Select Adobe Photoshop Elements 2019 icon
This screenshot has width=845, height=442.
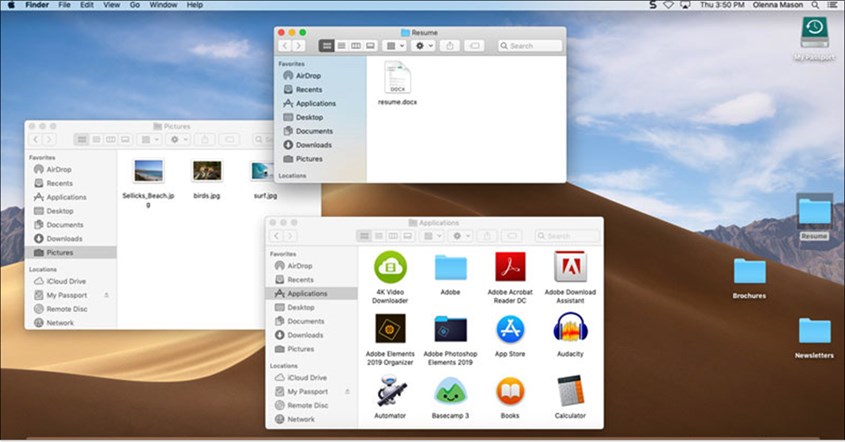coord(451,328)
